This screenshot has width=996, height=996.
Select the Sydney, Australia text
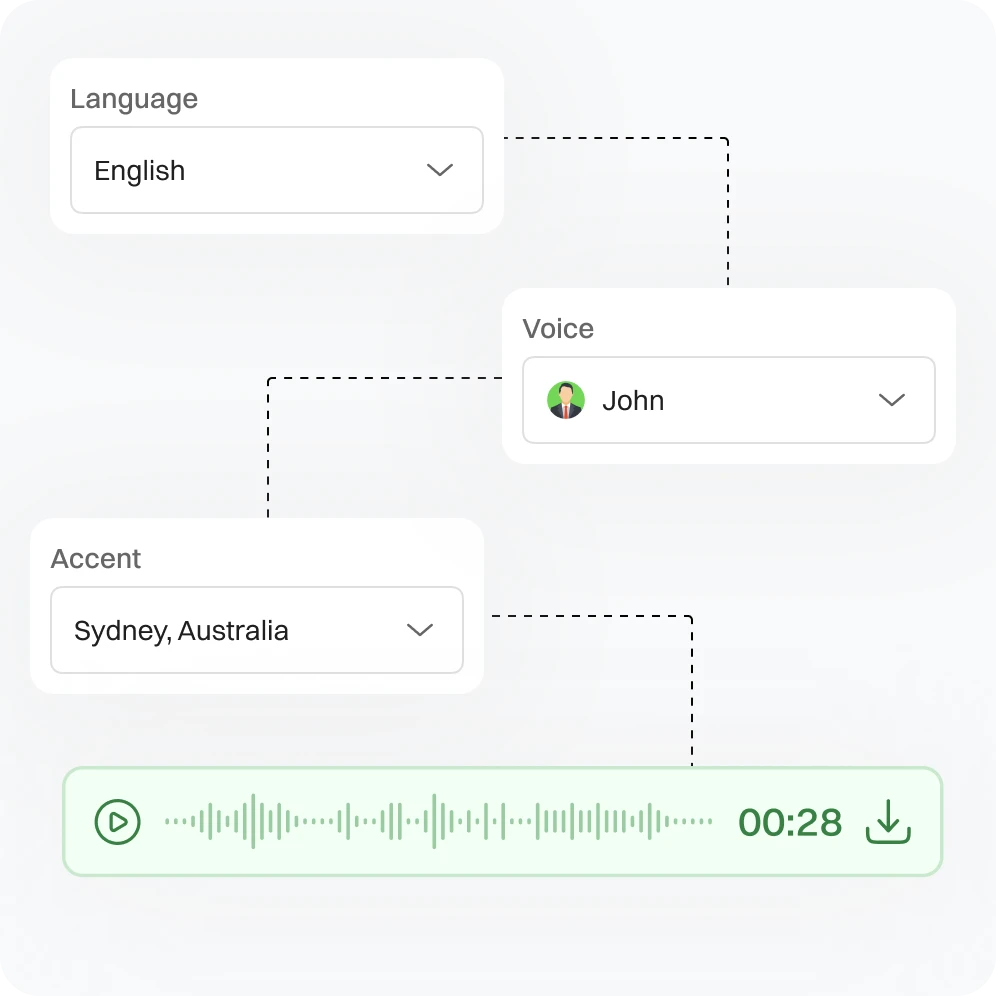click(x=181, y=631)
